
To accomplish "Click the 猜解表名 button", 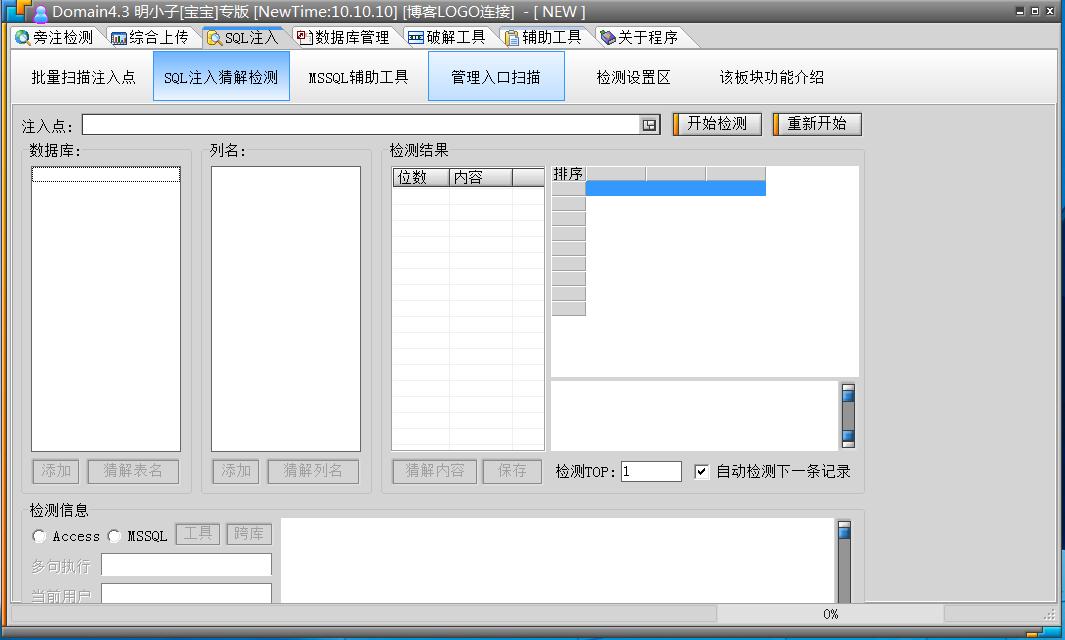I will (133, 471).
